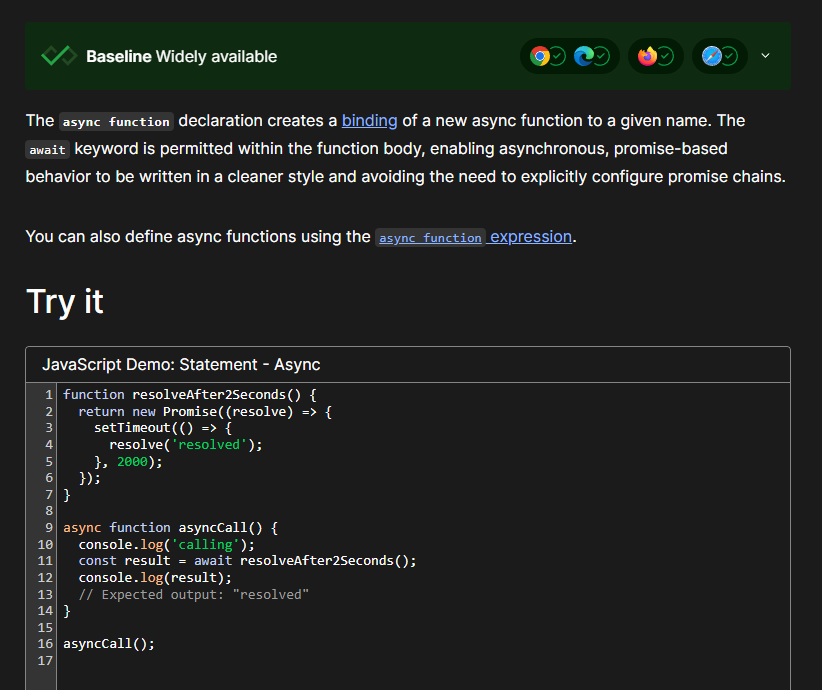Click the Edge browser icon

(x=583, y=56)
